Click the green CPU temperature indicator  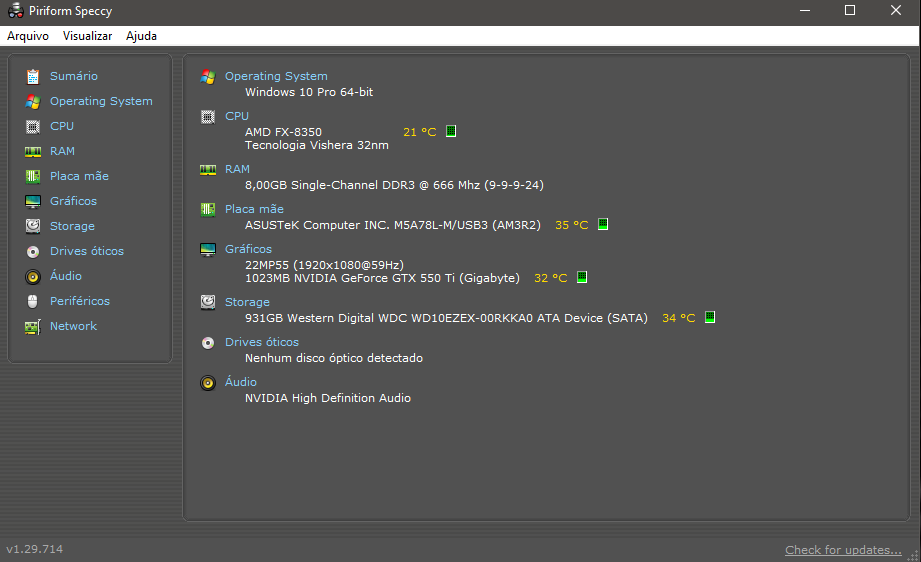click(x=451, y=131)
